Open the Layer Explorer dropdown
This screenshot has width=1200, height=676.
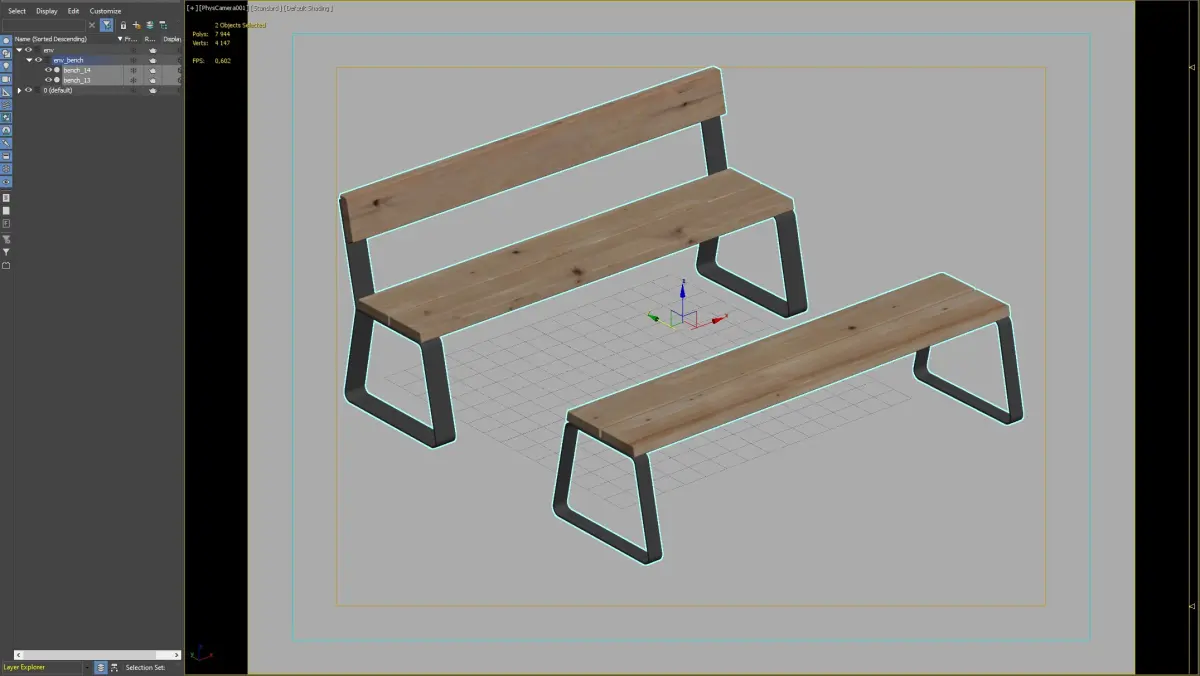87,667
